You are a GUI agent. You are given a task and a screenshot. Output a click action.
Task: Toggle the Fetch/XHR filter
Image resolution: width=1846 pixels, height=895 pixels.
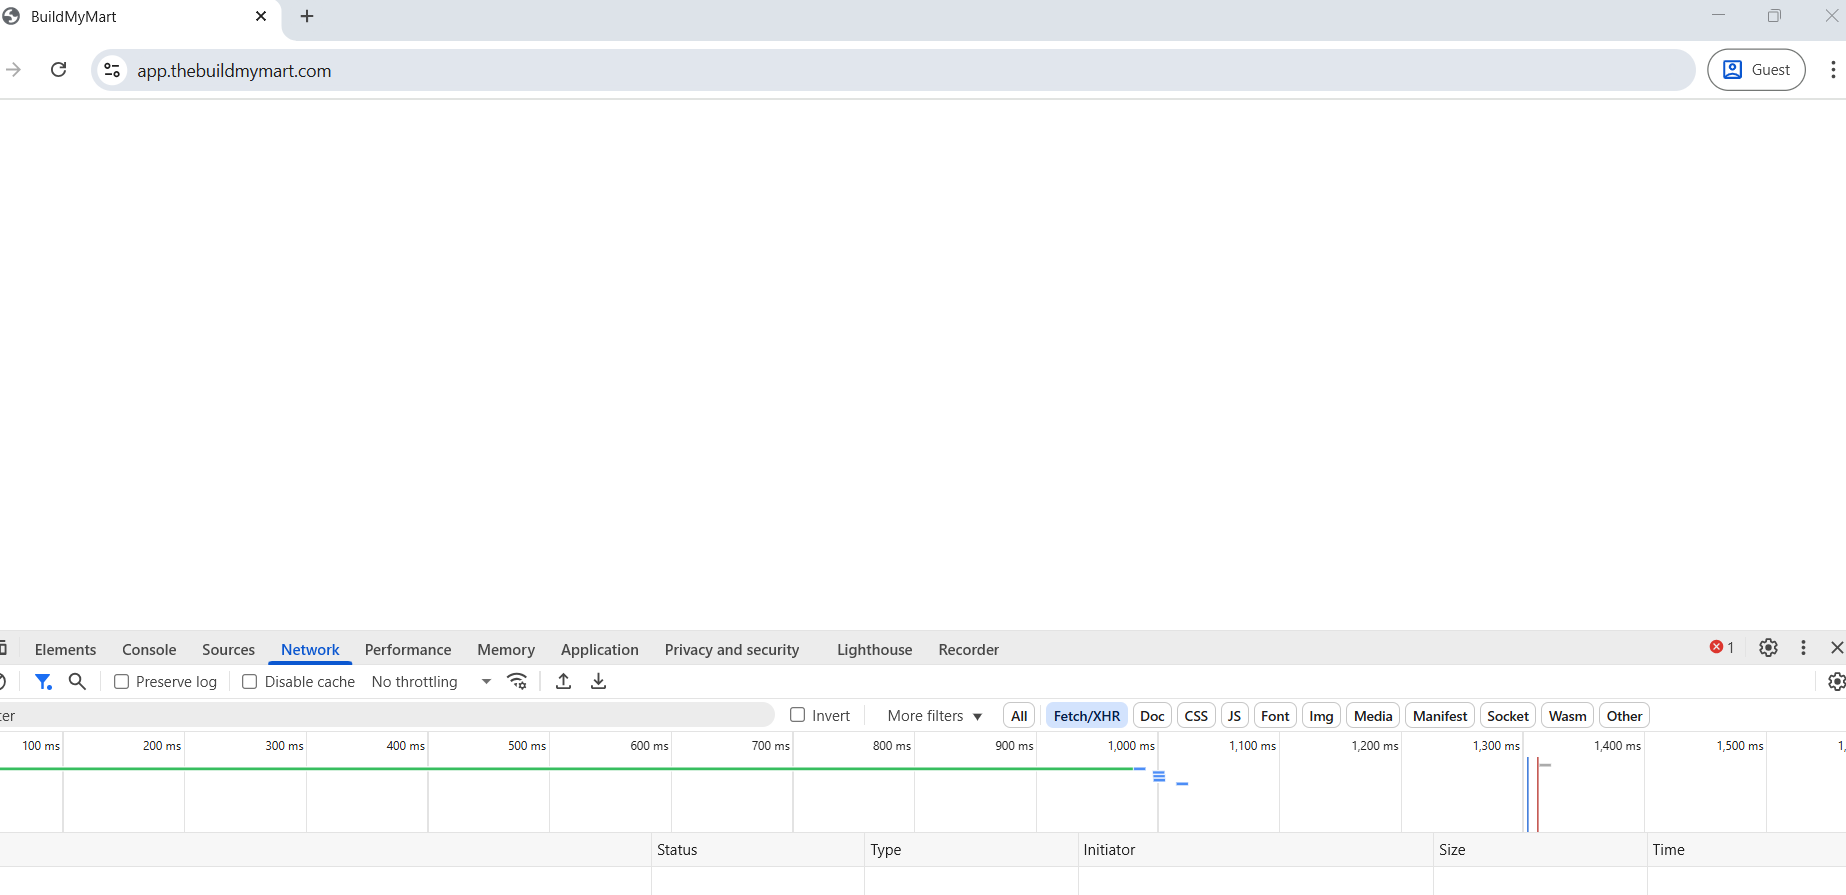tap(1087, 716)
